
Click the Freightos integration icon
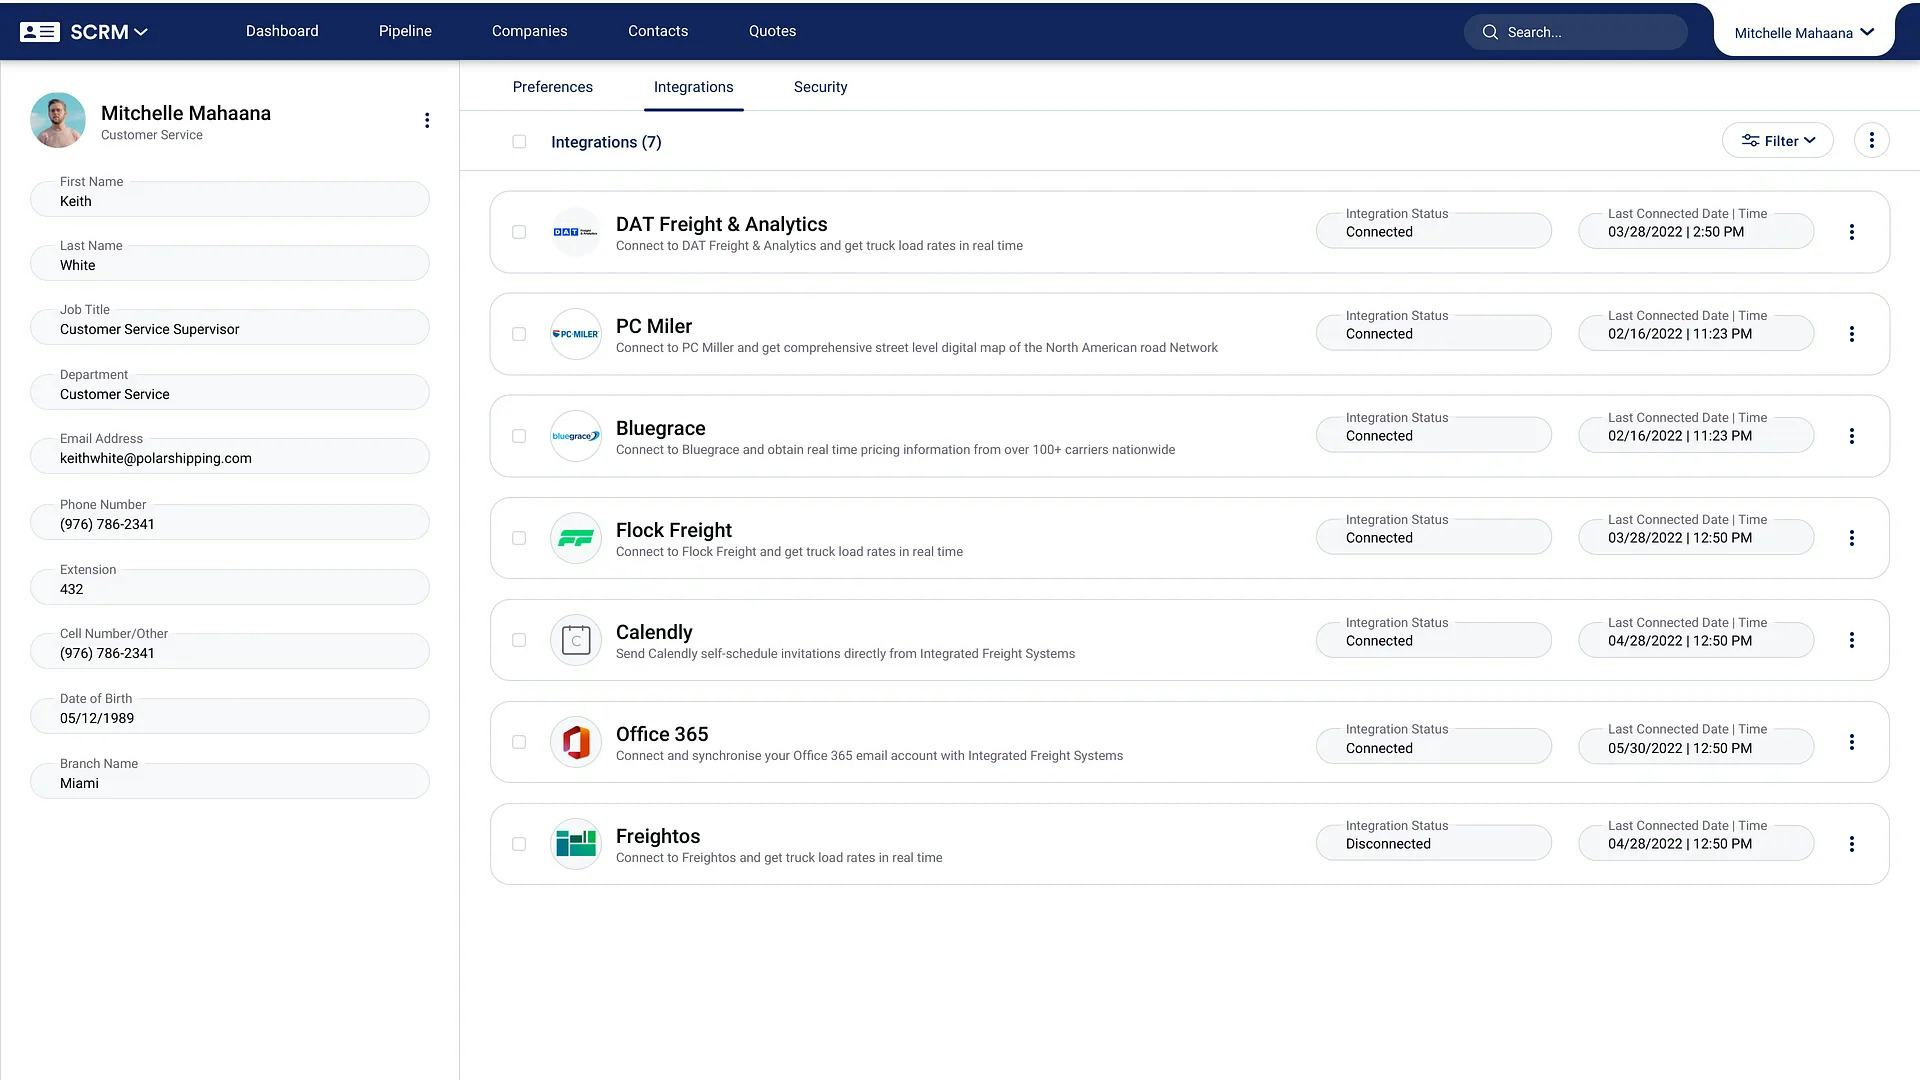pos(575,843)
